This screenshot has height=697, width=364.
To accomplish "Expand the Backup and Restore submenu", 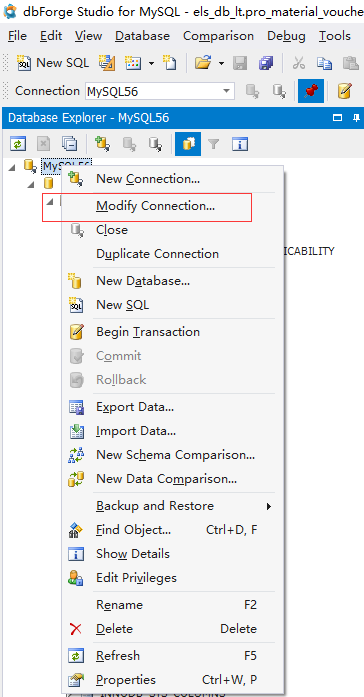I will coord(172,506).
